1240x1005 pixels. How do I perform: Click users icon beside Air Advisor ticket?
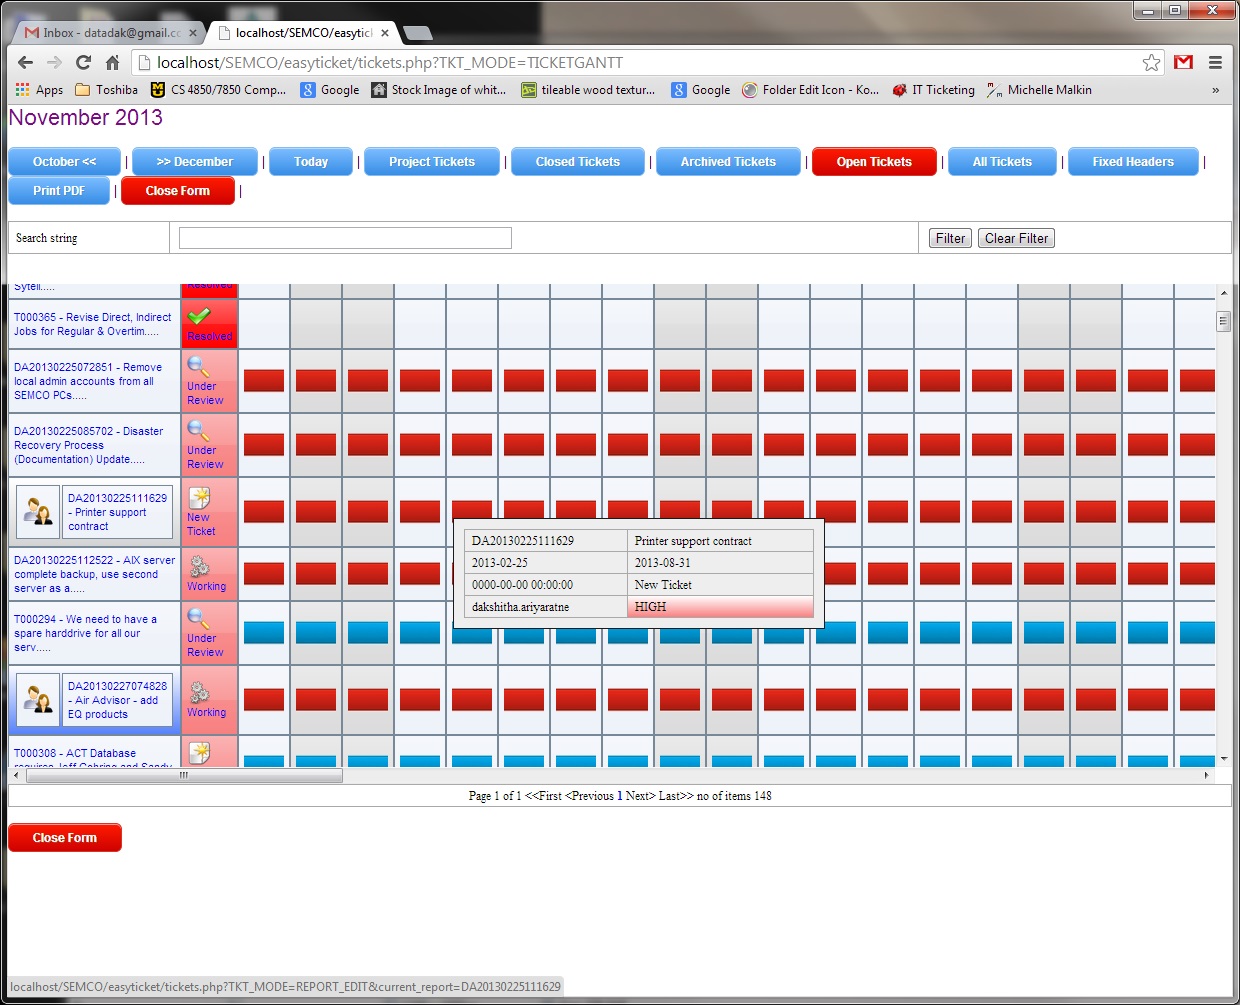(39, 699)
